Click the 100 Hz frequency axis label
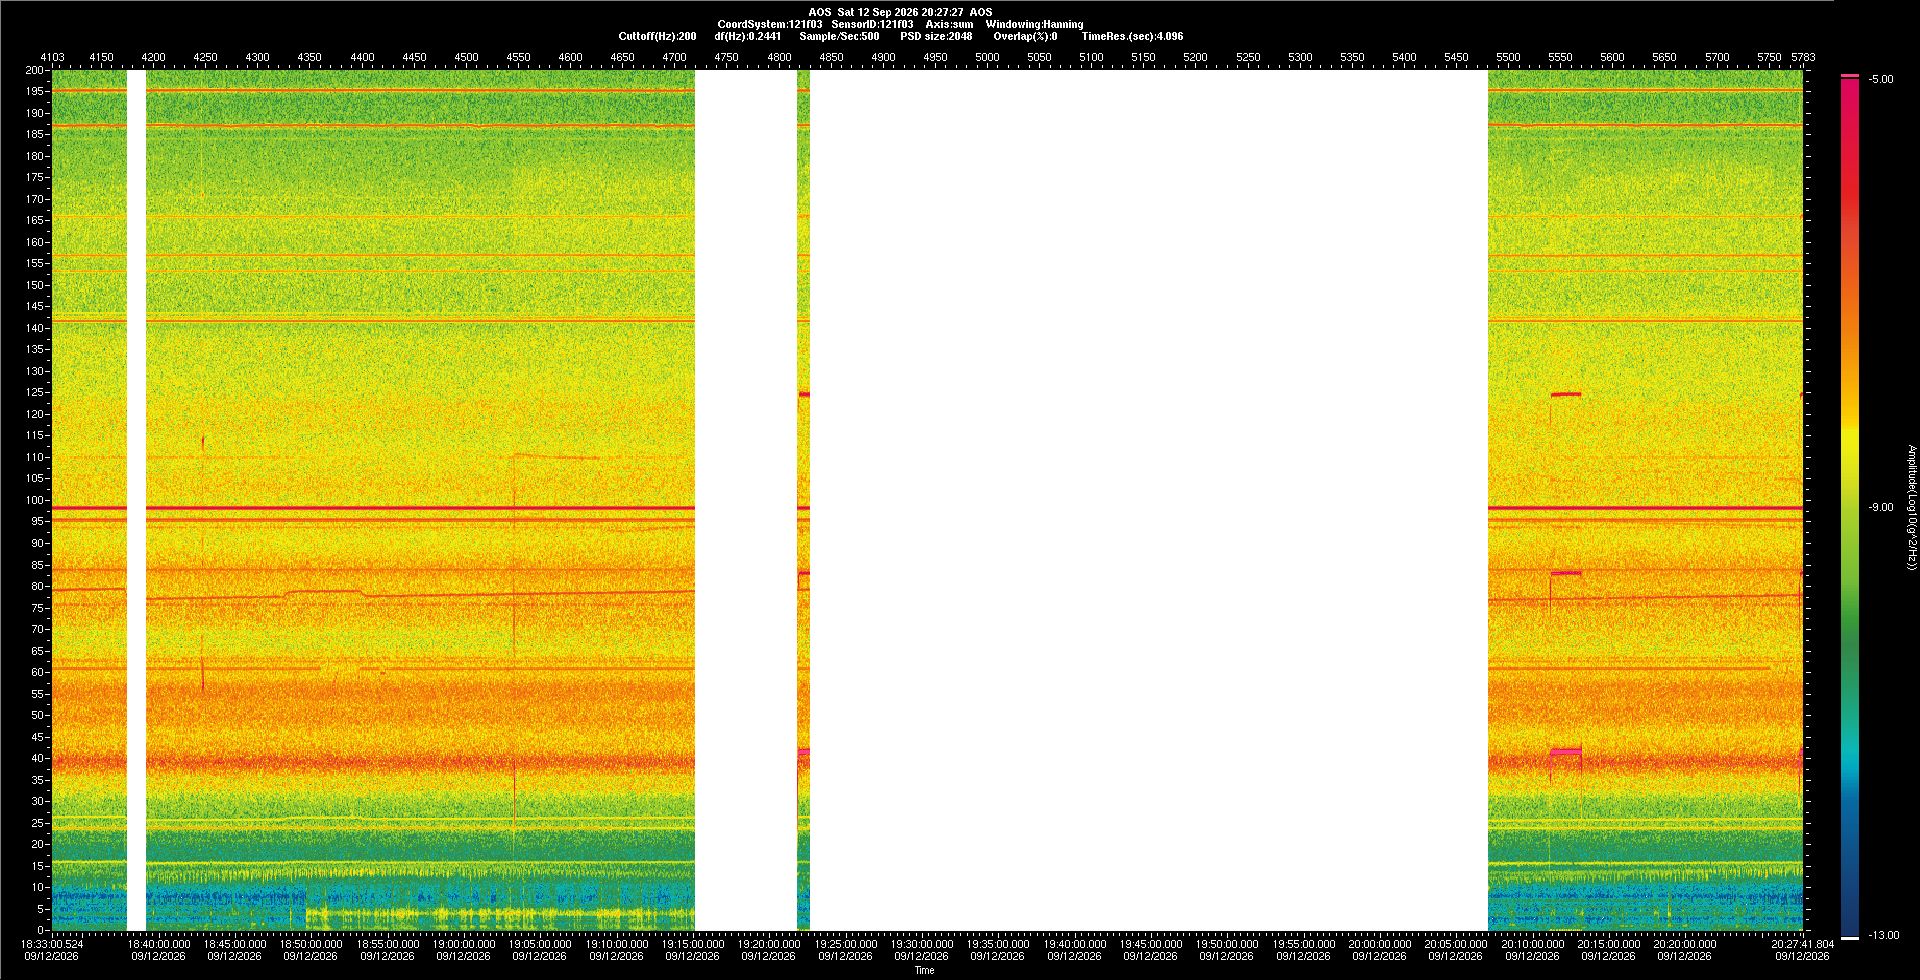The height and width of the screenshot is (980, 1920). point(35,500)
